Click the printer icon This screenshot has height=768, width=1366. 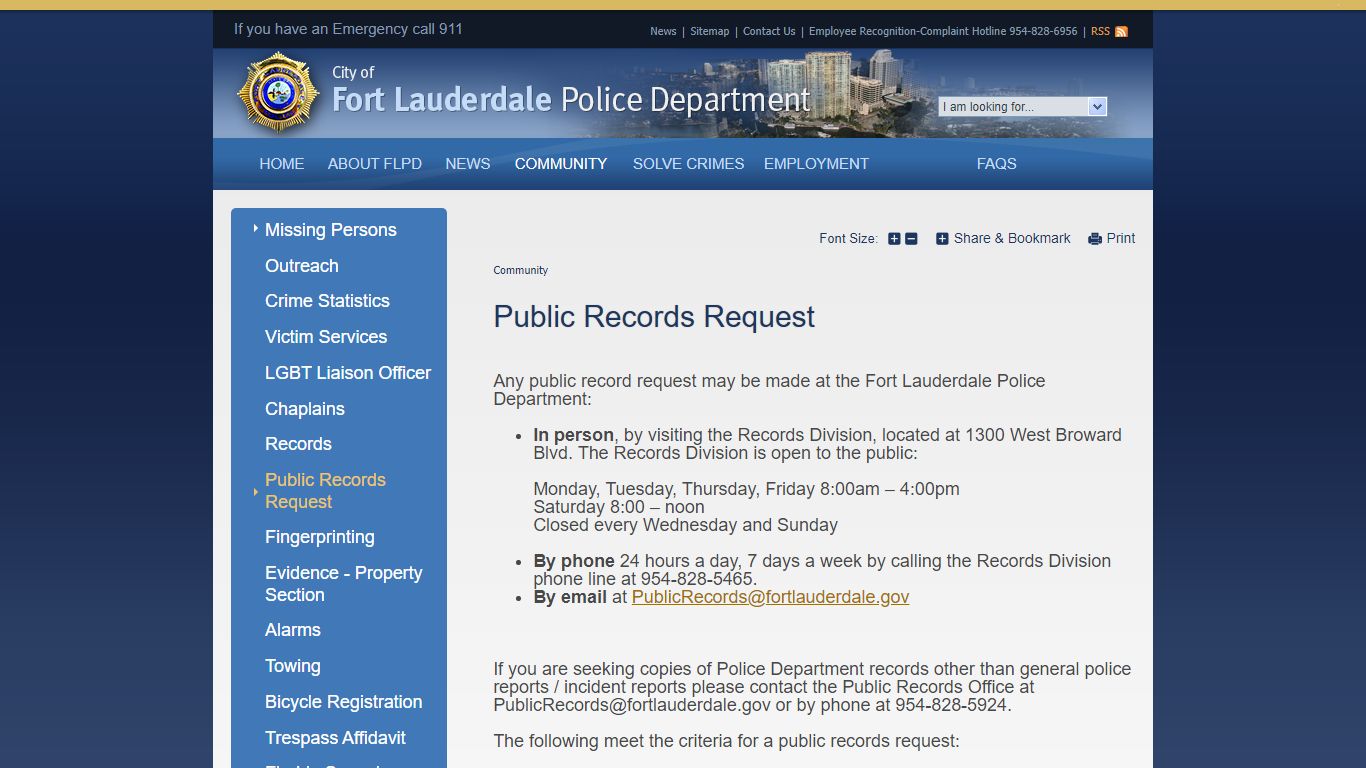point(1095,239)
